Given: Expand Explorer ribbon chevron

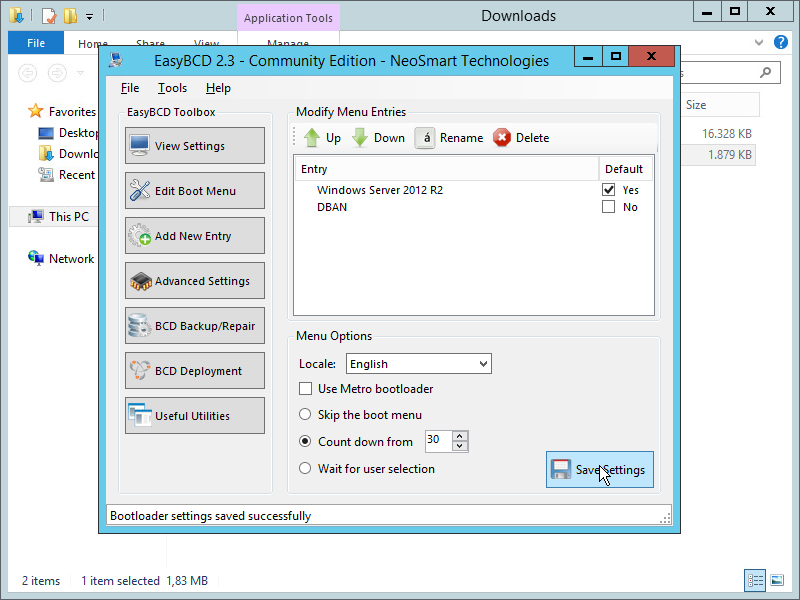Looking at the screenshot, I should click(x=759, y=42).
